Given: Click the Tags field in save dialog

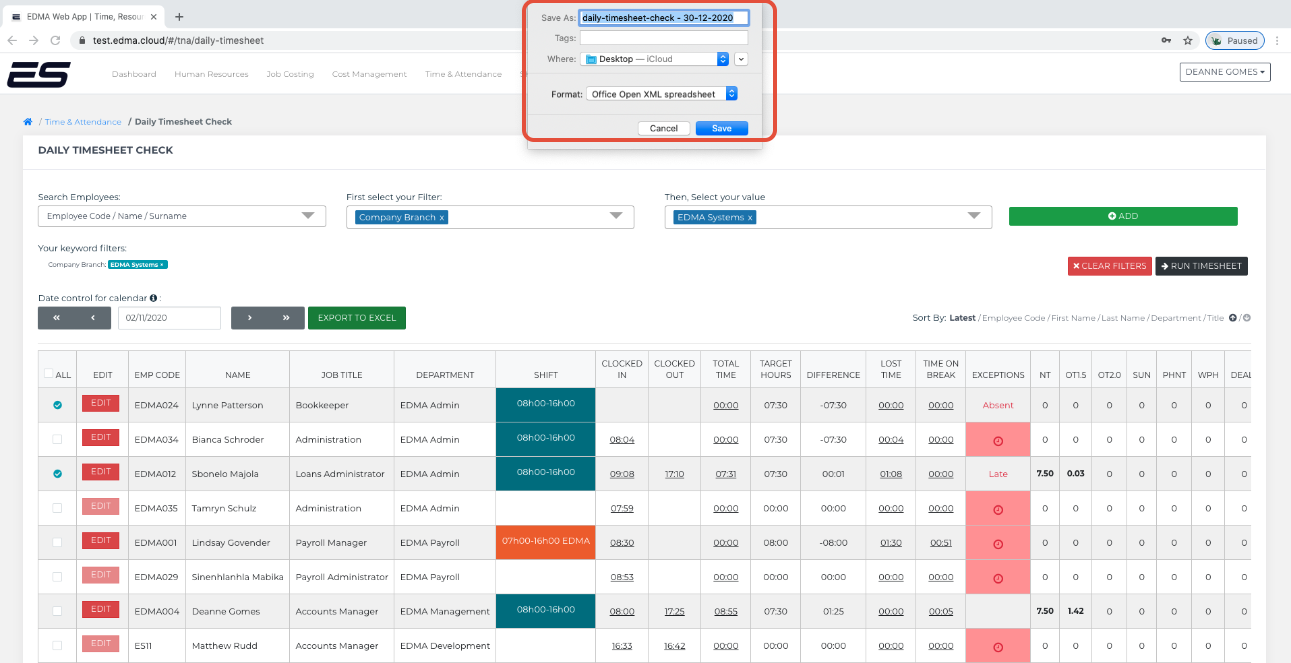Looking at the screenshot, I should [664, 38].
